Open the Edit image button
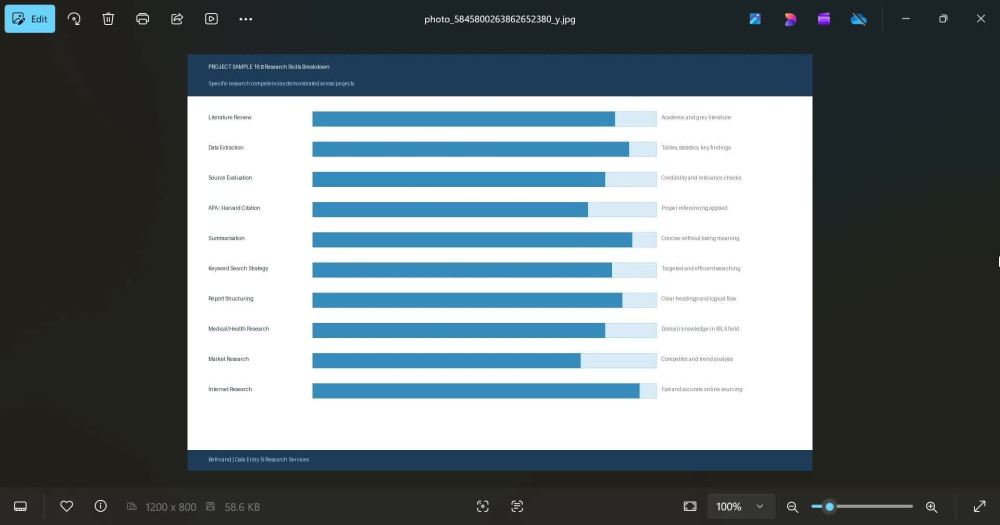Image resolution: width=1000 pixels, height=525 pixels. (x=30, y=19)
